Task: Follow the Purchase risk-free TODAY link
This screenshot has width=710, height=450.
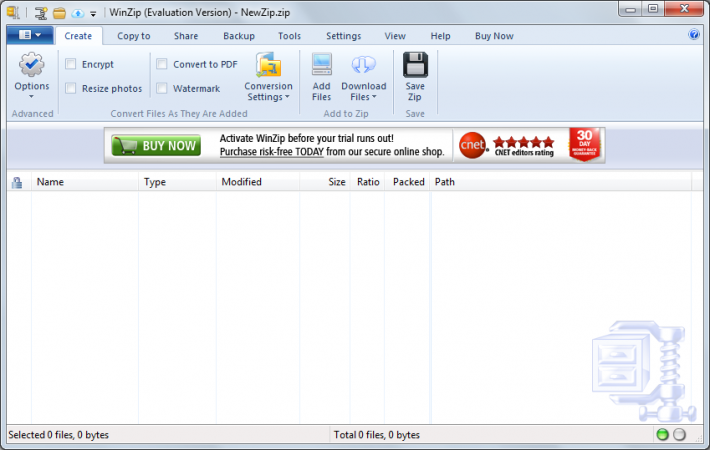Action: (272, 152)
